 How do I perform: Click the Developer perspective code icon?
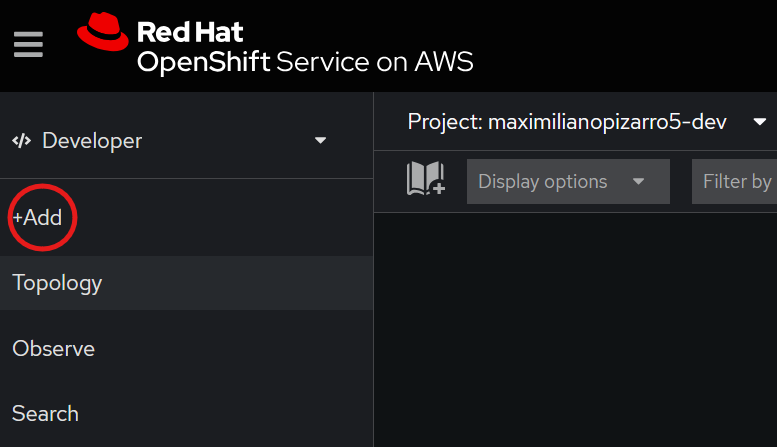pos(21,141)
